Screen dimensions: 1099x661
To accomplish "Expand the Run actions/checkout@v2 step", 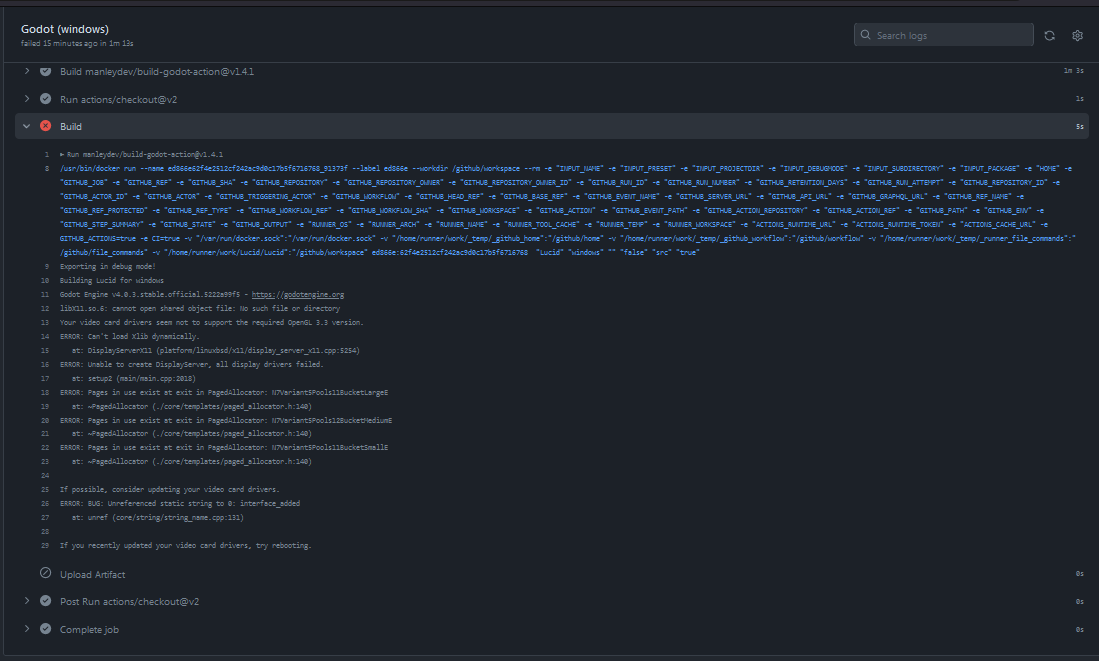I will tap(26, 99).
